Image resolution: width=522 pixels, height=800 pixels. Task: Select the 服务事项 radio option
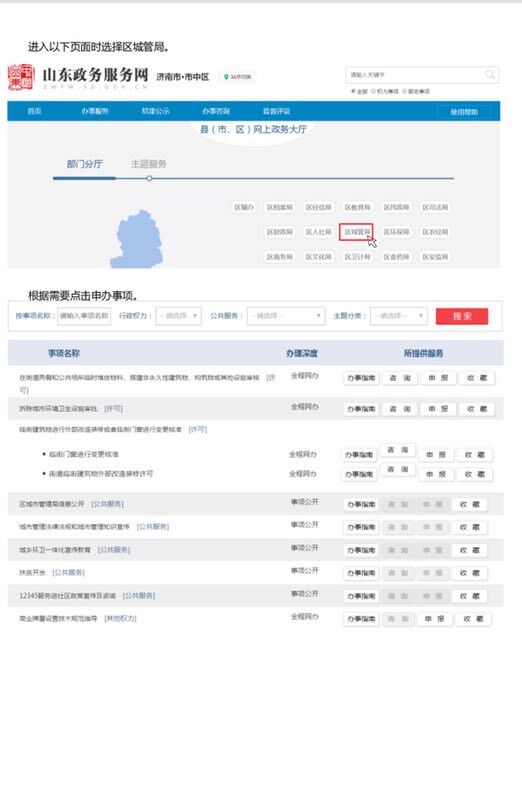pos(416,91)
